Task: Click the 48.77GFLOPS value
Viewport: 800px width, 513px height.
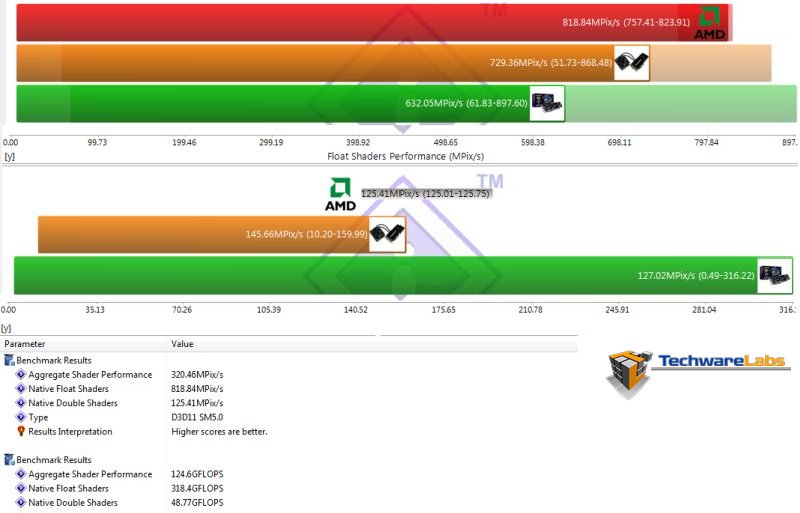Action: [197, 503]
